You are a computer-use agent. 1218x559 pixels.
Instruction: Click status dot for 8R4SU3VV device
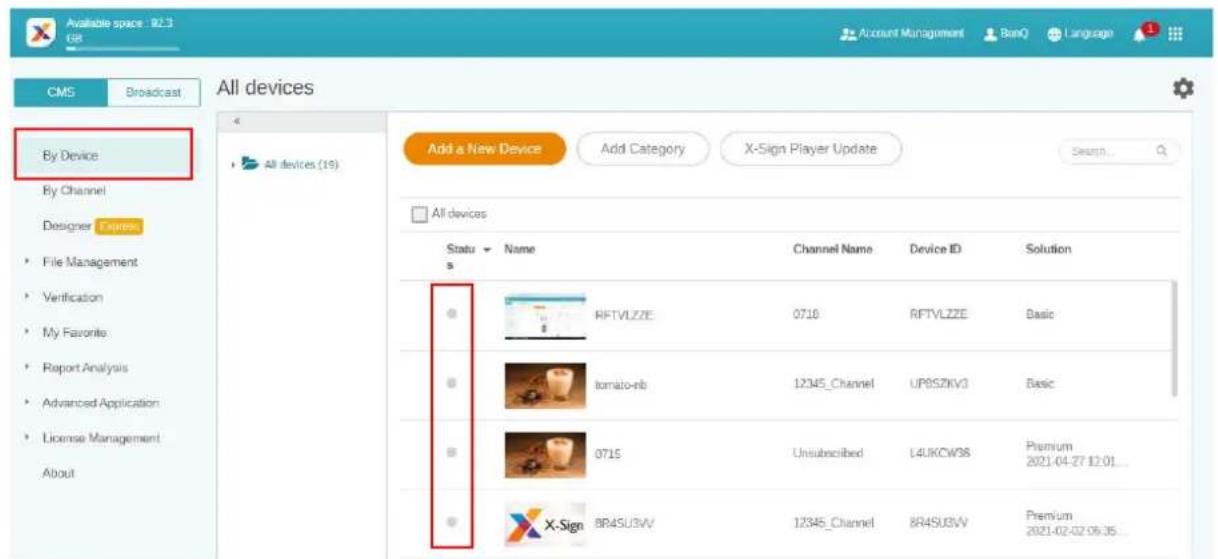(x=452, y=521)
